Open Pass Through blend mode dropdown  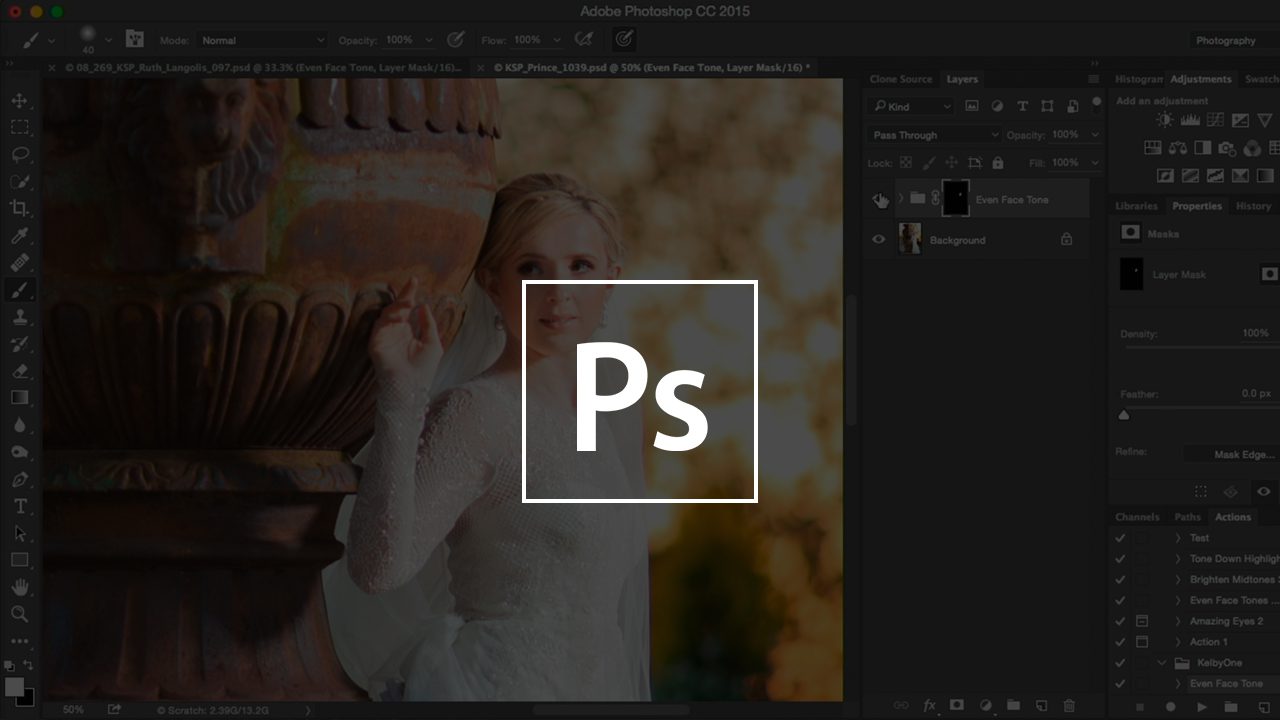point(934,135)
